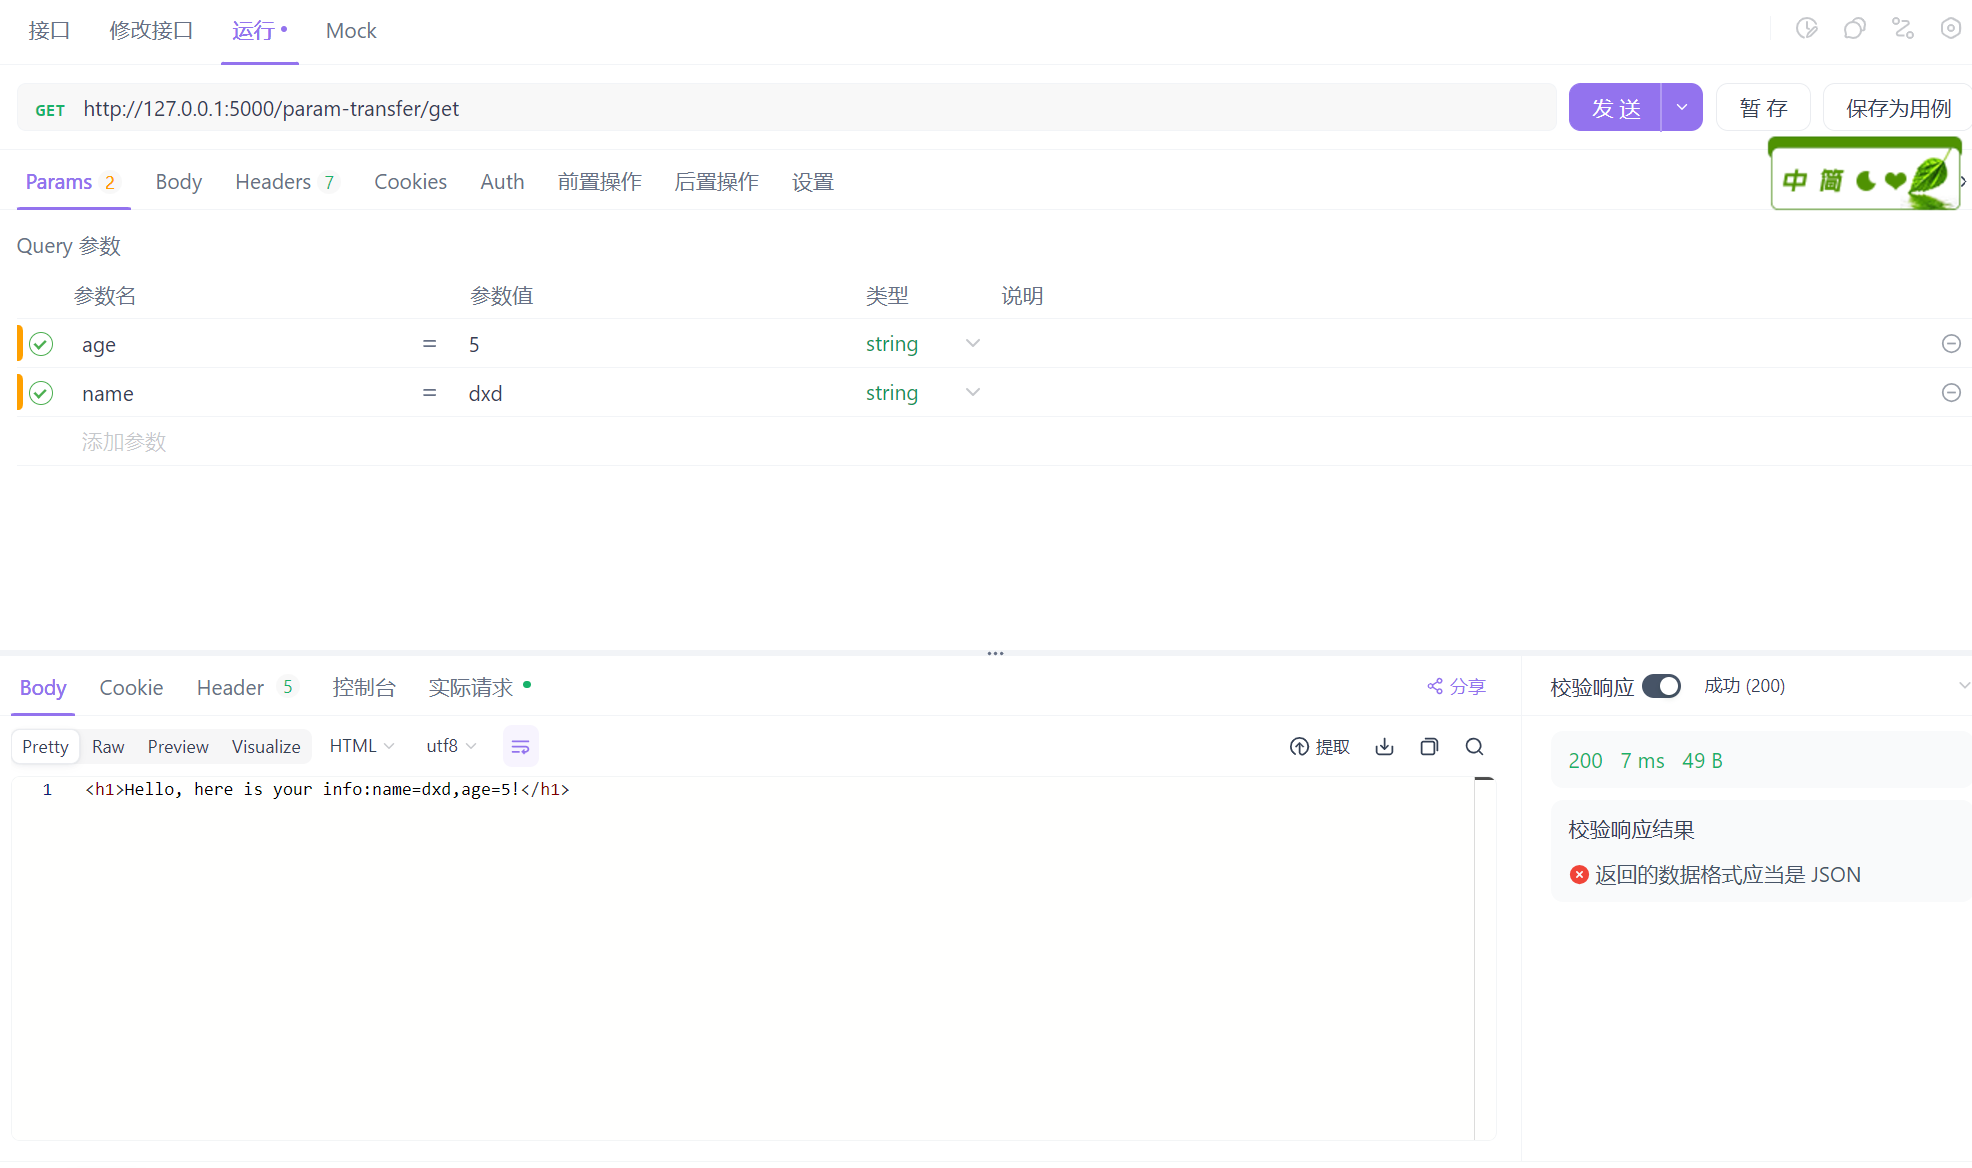The image size is (1972, 1168).
Task: Click the 保存为用例 button
Action: click(1897, 108)
